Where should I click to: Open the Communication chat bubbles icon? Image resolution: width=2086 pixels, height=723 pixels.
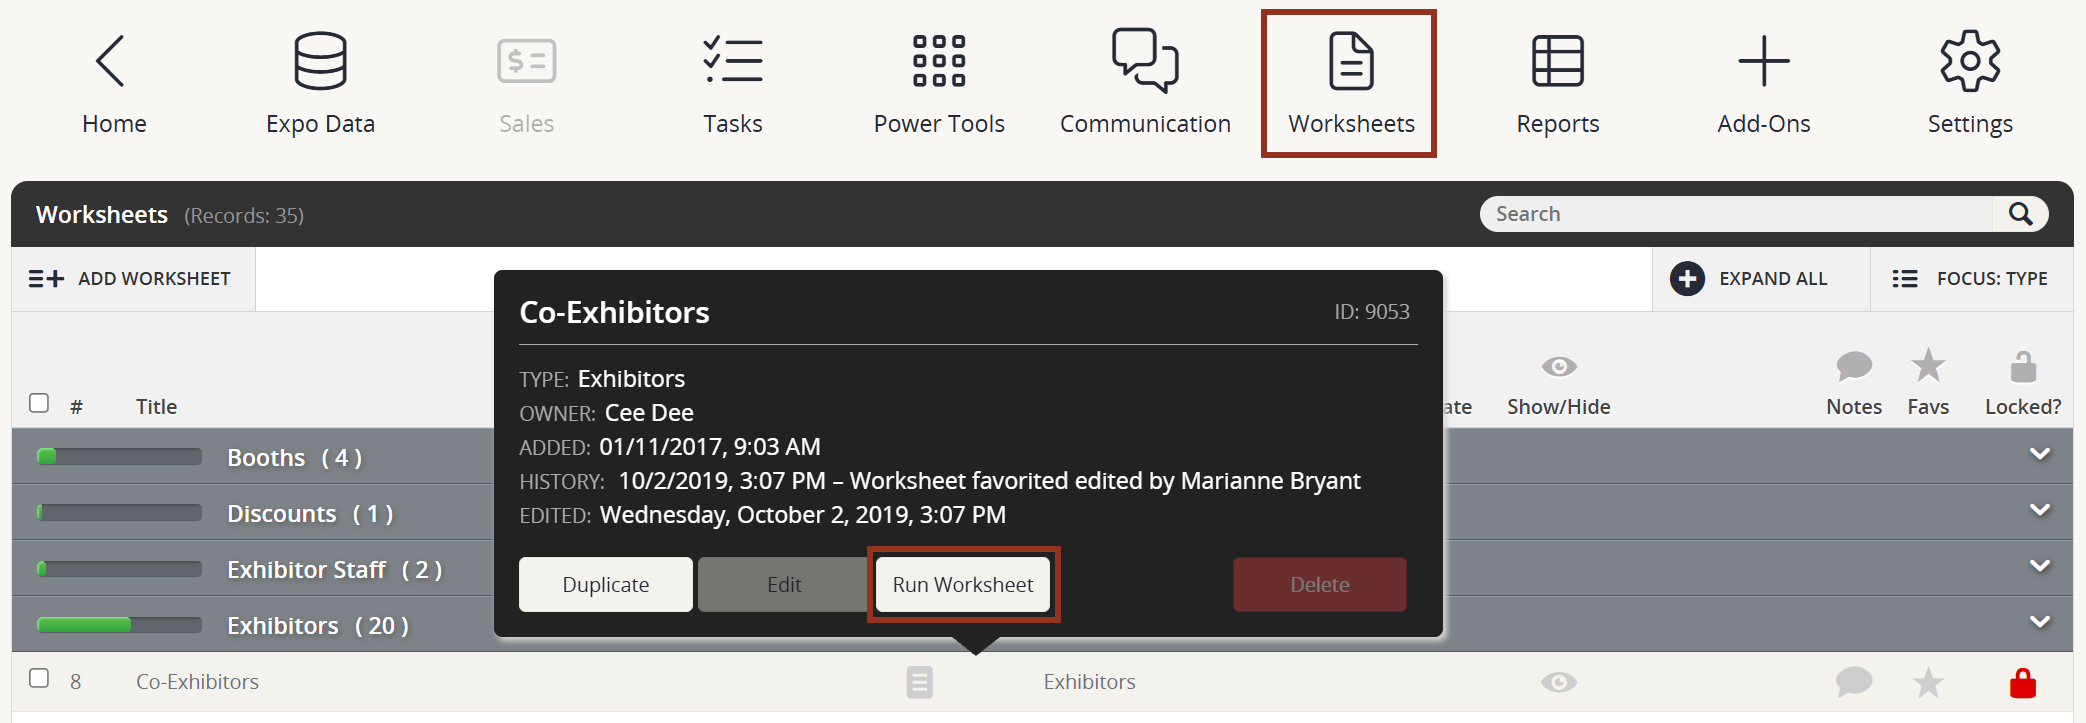[x=1145, y=61]
